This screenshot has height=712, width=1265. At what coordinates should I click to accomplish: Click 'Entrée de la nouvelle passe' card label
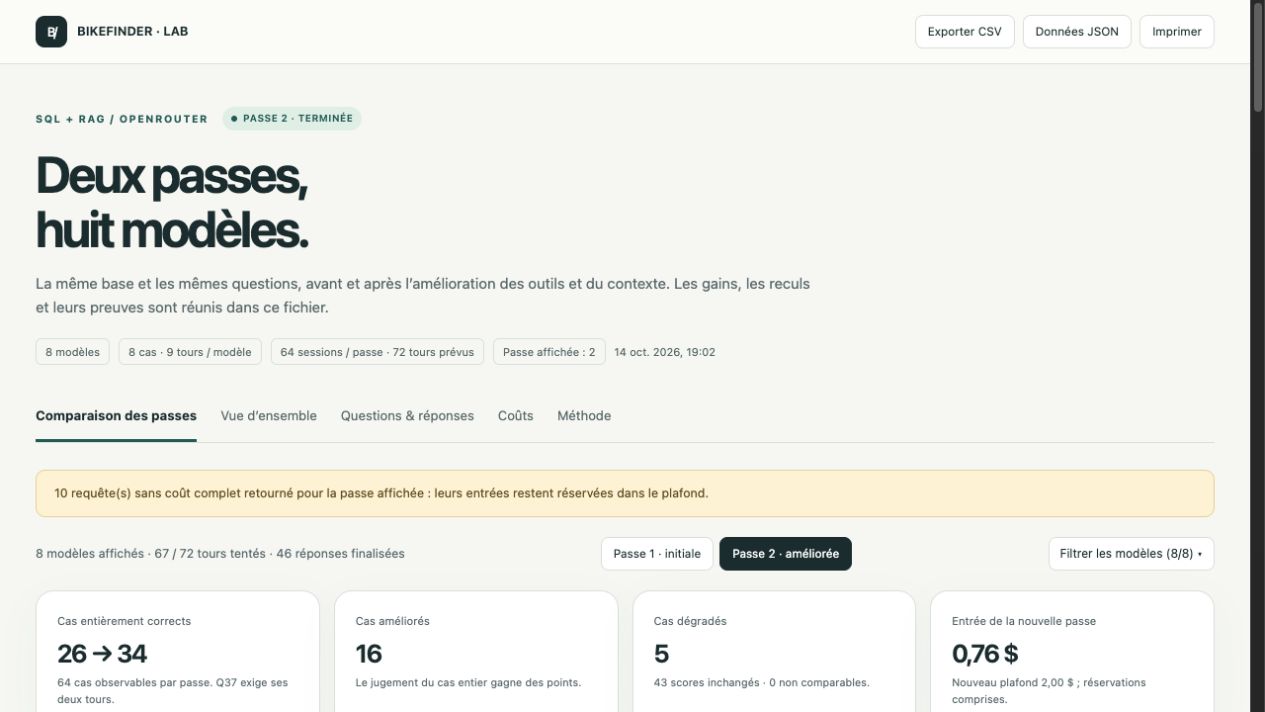coord(1024,621)
